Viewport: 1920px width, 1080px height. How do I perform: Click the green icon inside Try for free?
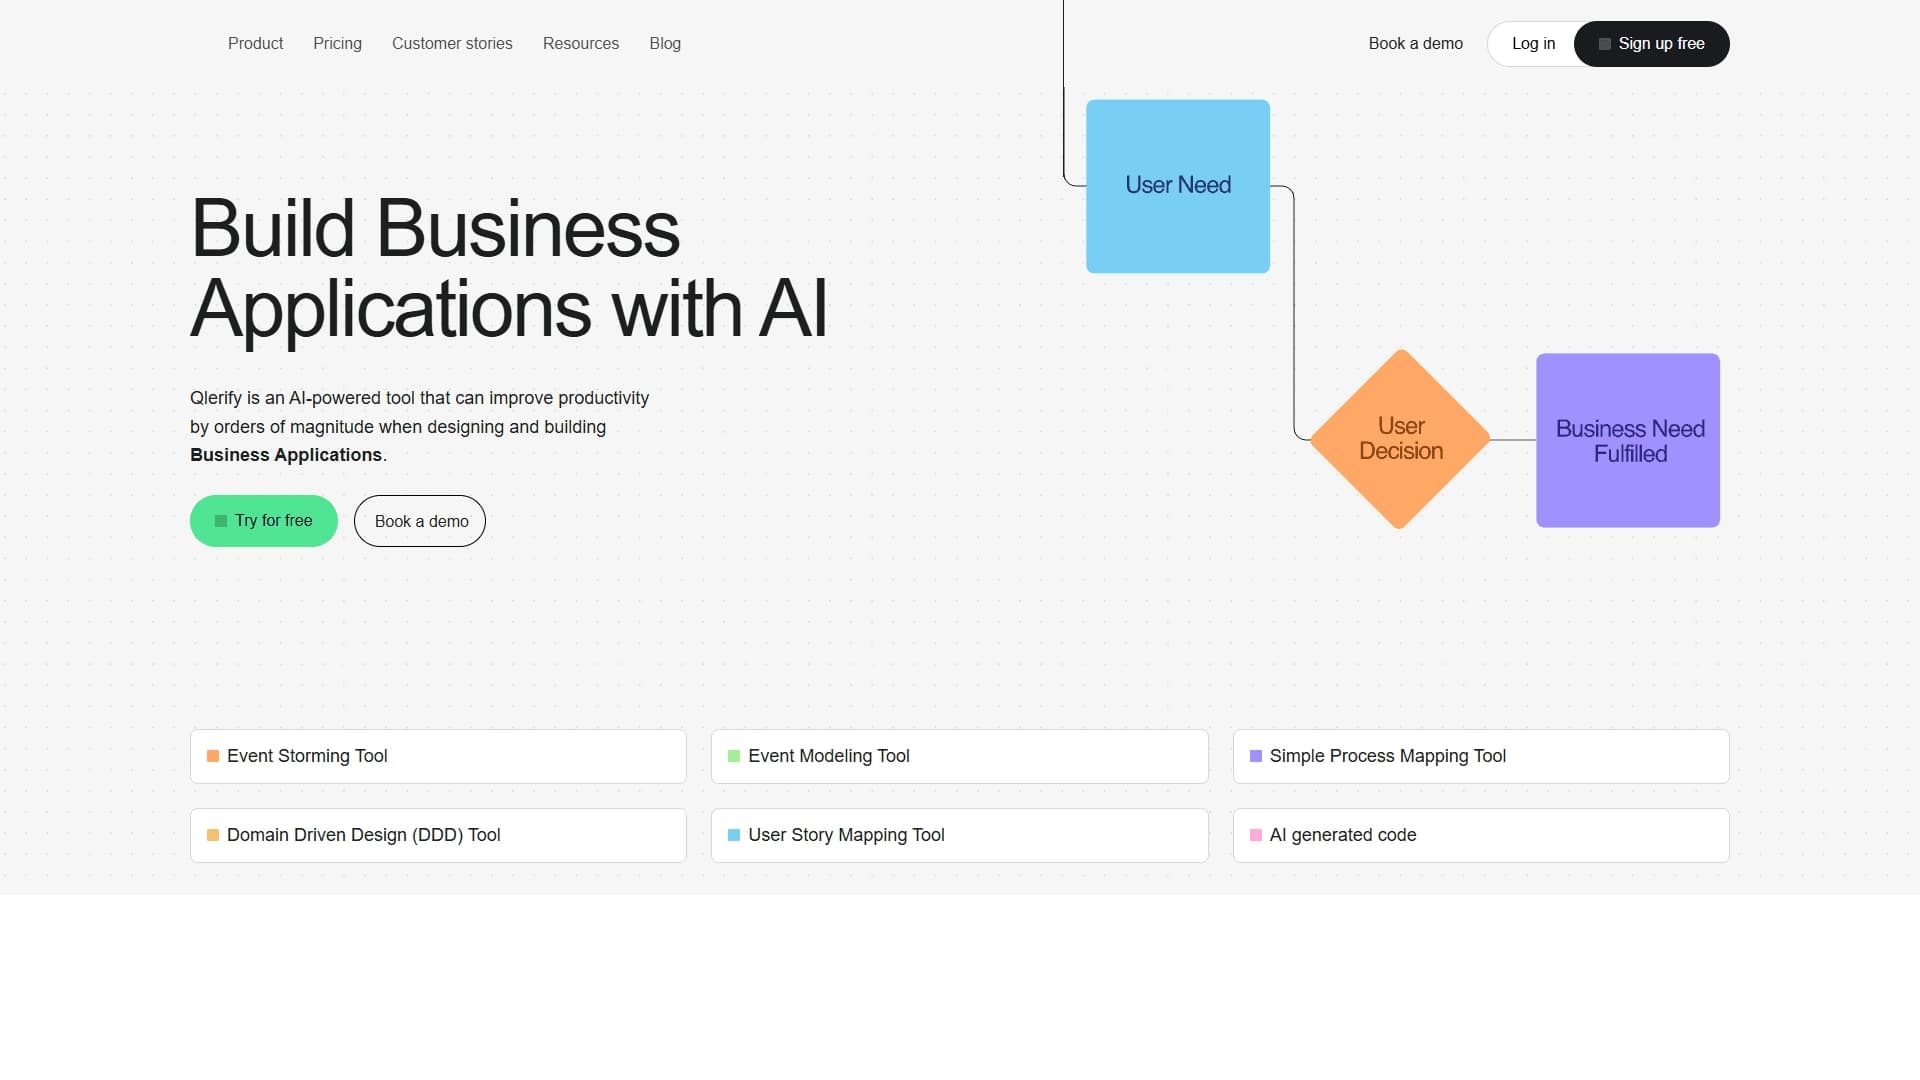coord(221,521)
